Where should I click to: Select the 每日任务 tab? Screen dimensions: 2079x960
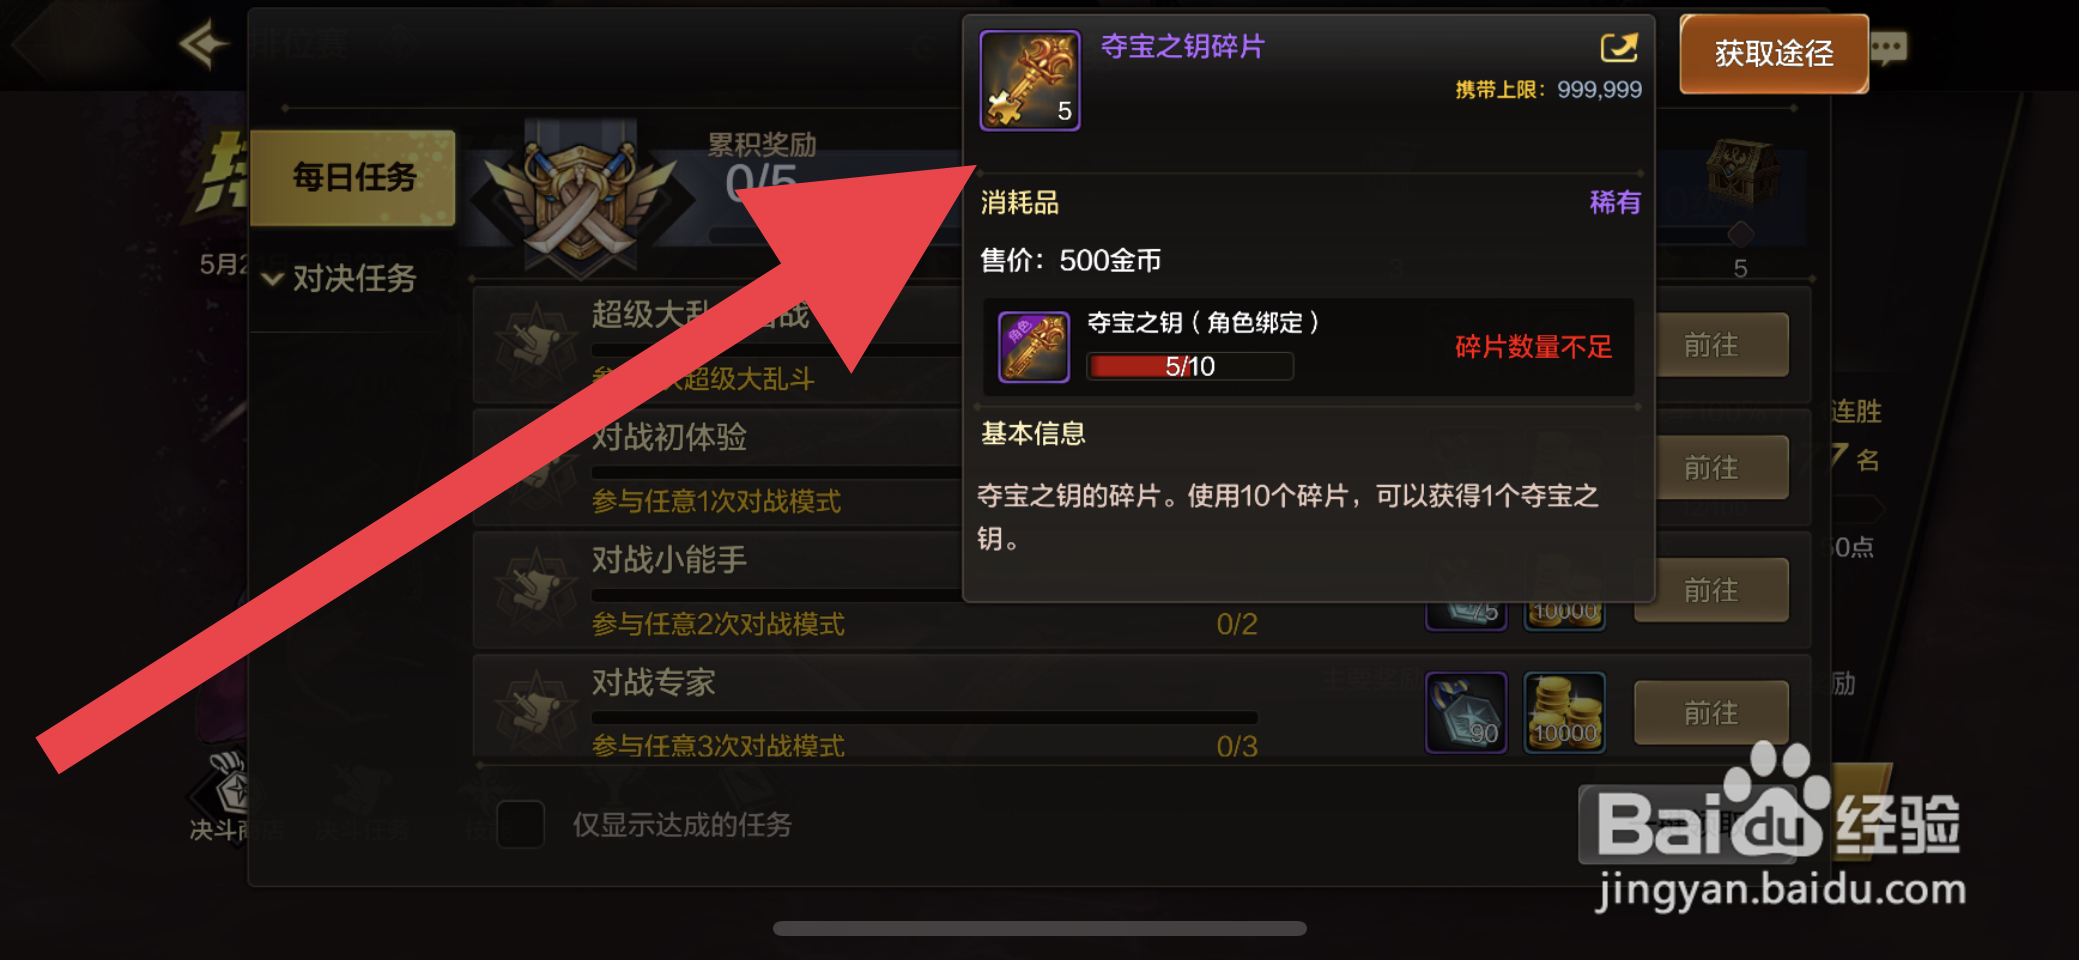[x=353, y=178]
